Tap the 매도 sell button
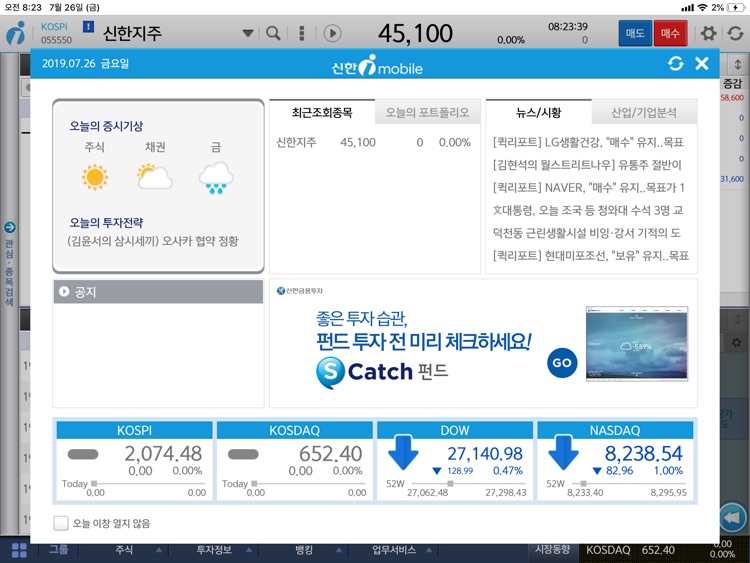This screenshot has width=750, height=563. click(635, 33)
